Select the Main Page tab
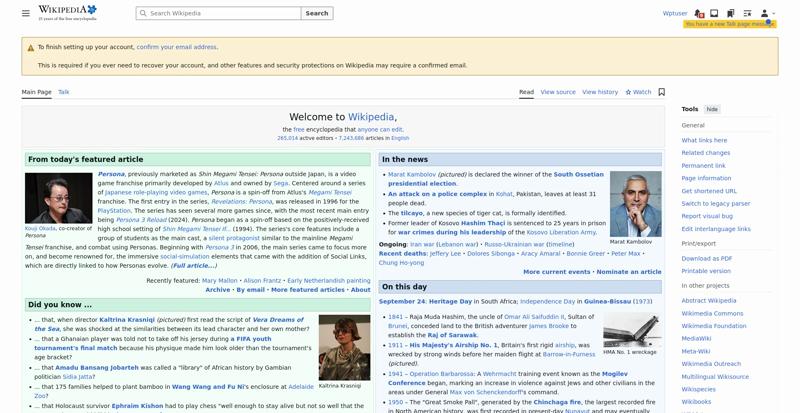800x413 pixels. (x=36, y=92)
